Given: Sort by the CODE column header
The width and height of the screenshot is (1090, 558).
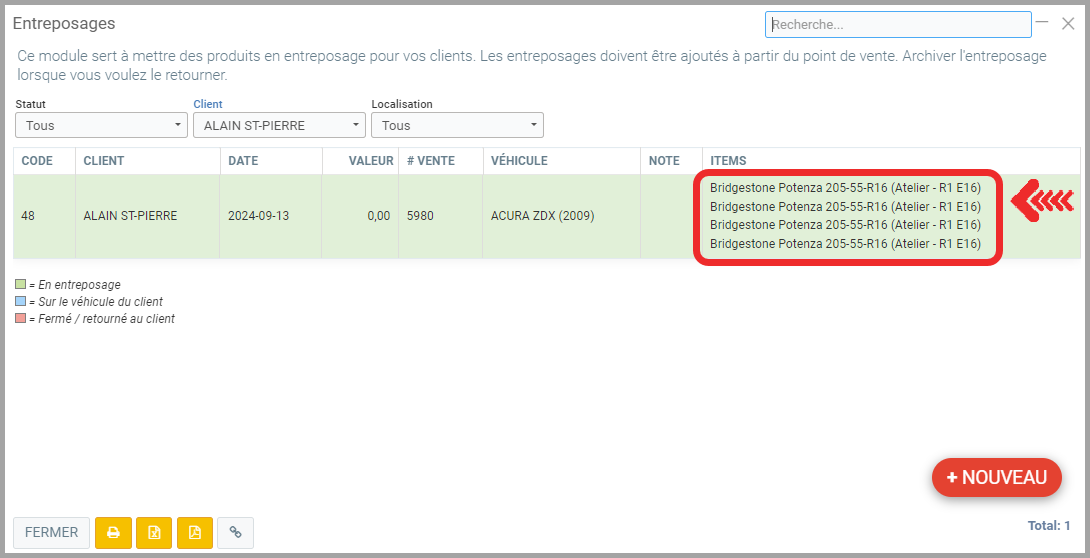Looking at the screenshot, I should 37,161.
